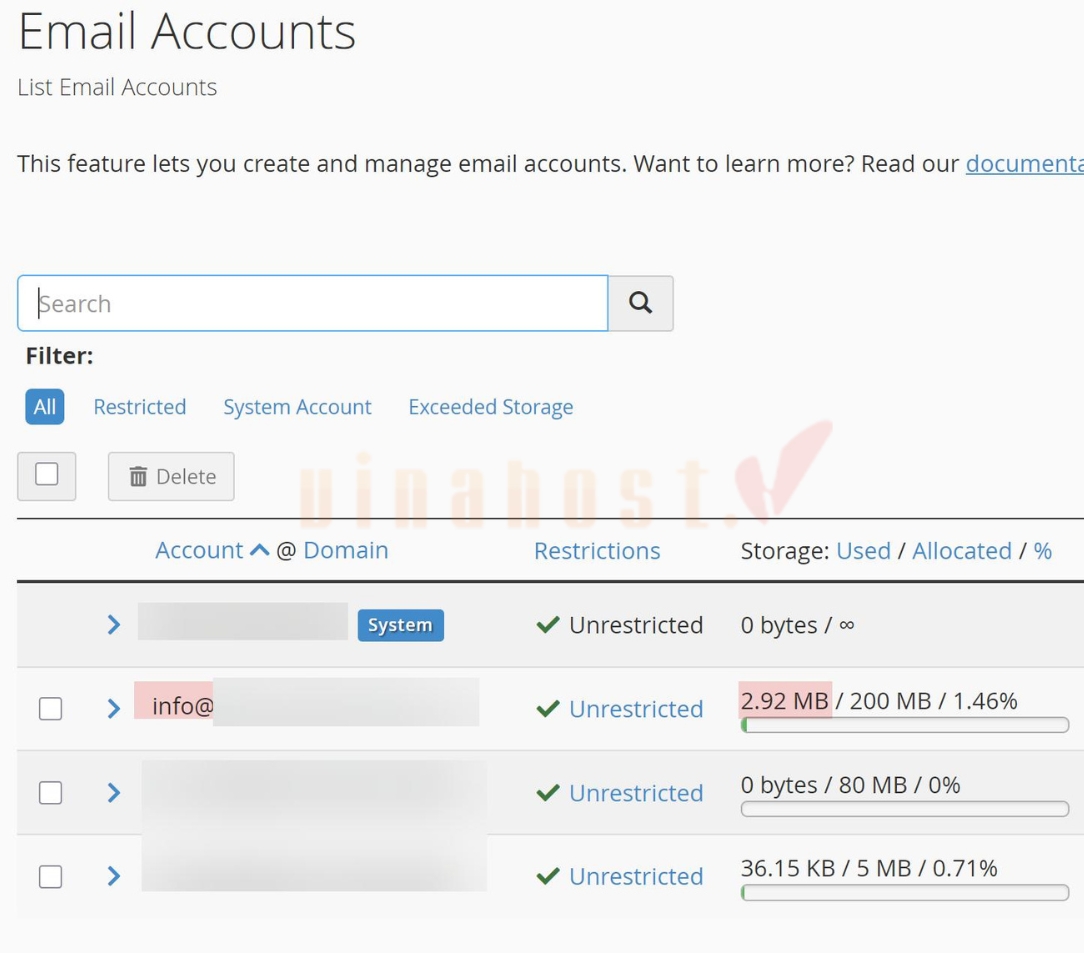Select the All filter
This screenshot has width=1084, height=953.
pyautogui.click(x=45, y=406)
